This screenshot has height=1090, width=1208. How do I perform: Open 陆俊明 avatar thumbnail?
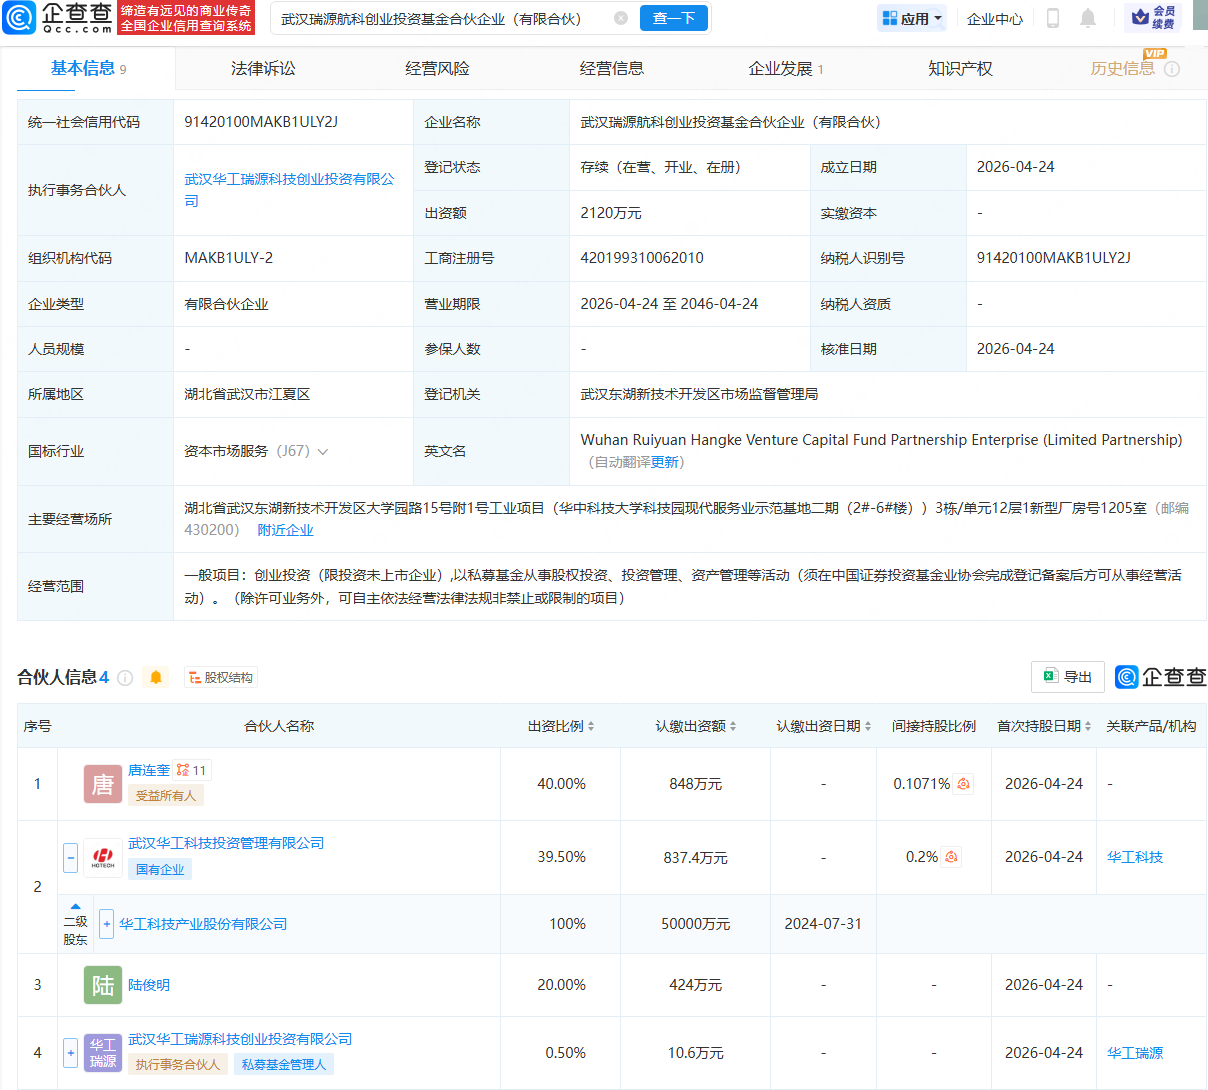pos(103,985)
